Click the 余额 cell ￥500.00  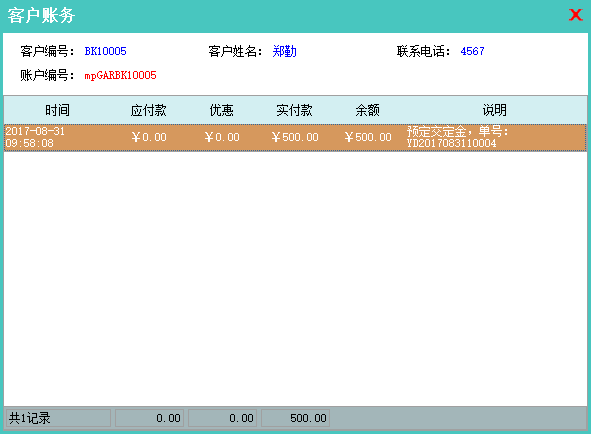tap(368, 137)
